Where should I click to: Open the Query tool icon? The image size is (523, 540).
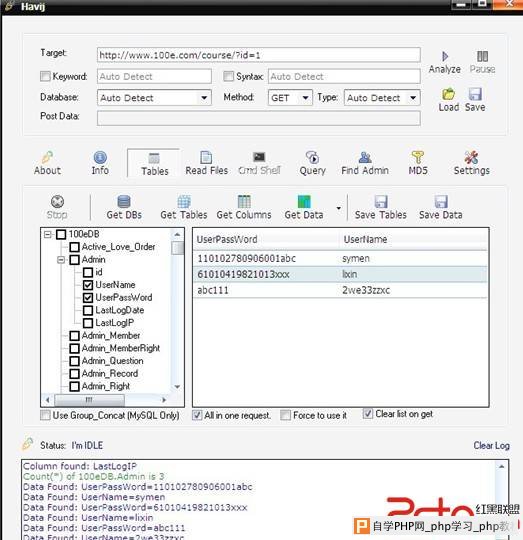[x=312, y=158]
